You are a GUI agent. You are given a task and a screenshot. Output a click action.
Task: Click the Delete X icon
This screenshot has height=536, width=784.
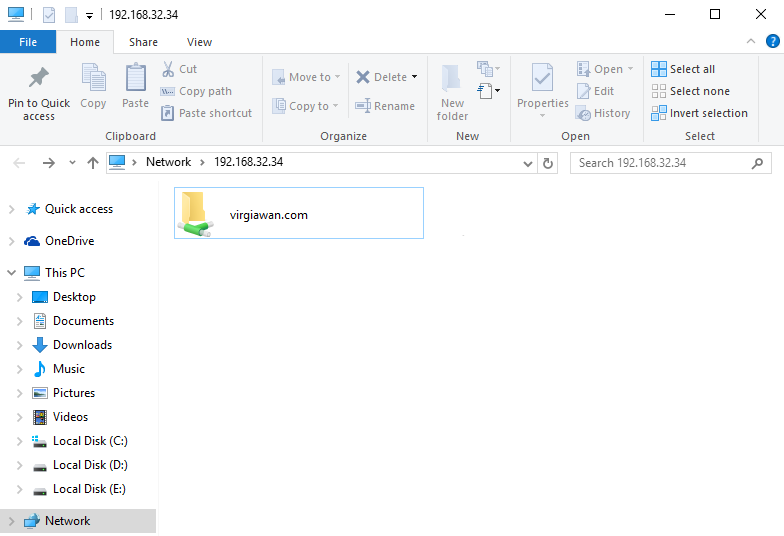point(363,77)
